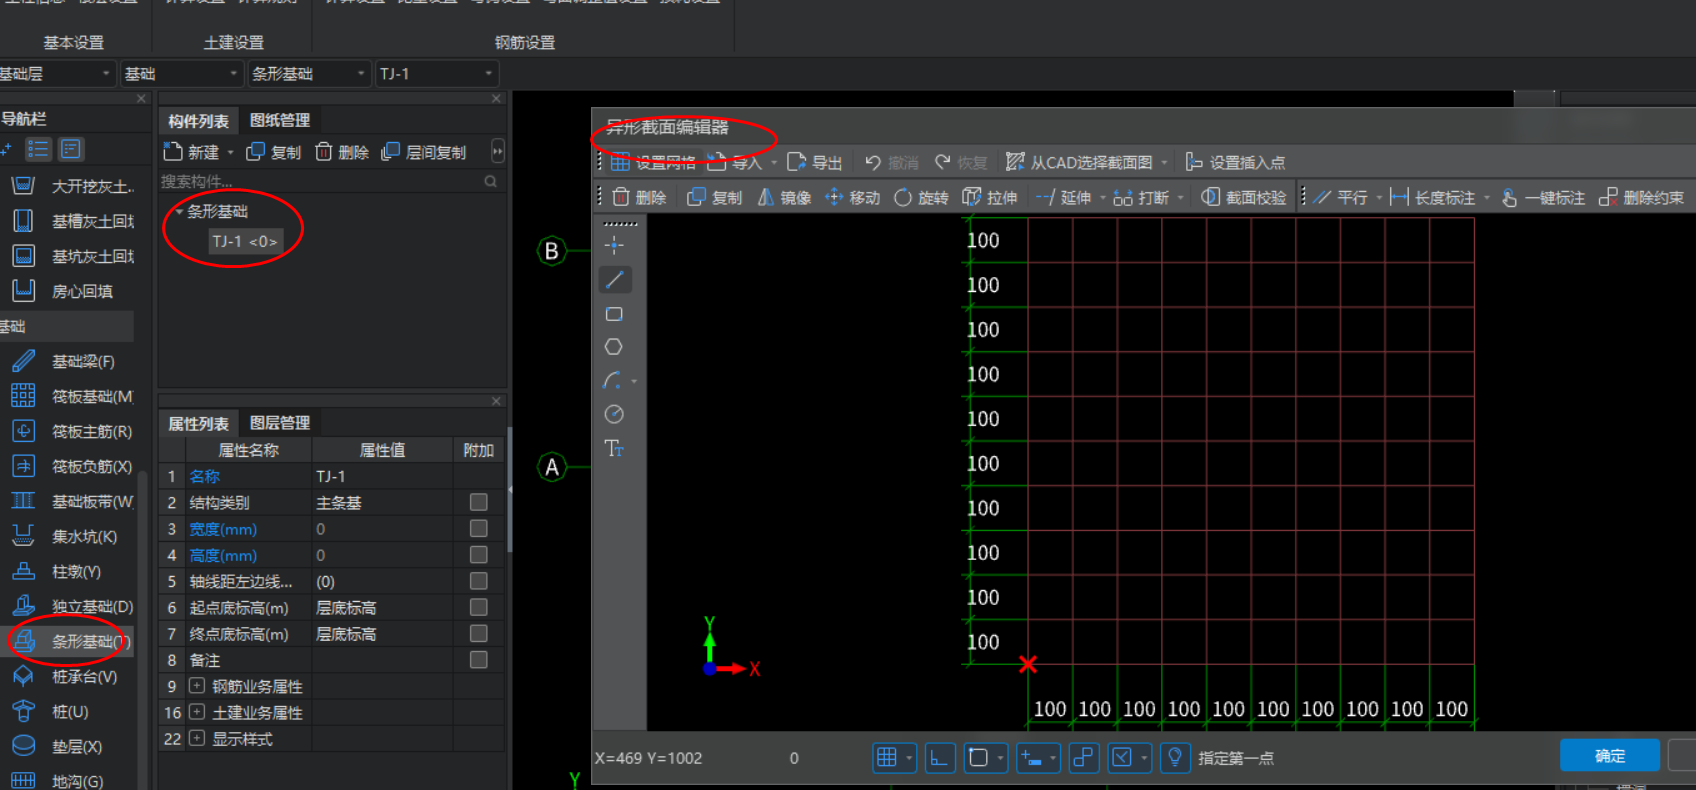Viewport: 1696px width, 790px height.
Task: Toggle orthogonal mode icon in status bar
Action: (x=939, y=757)
